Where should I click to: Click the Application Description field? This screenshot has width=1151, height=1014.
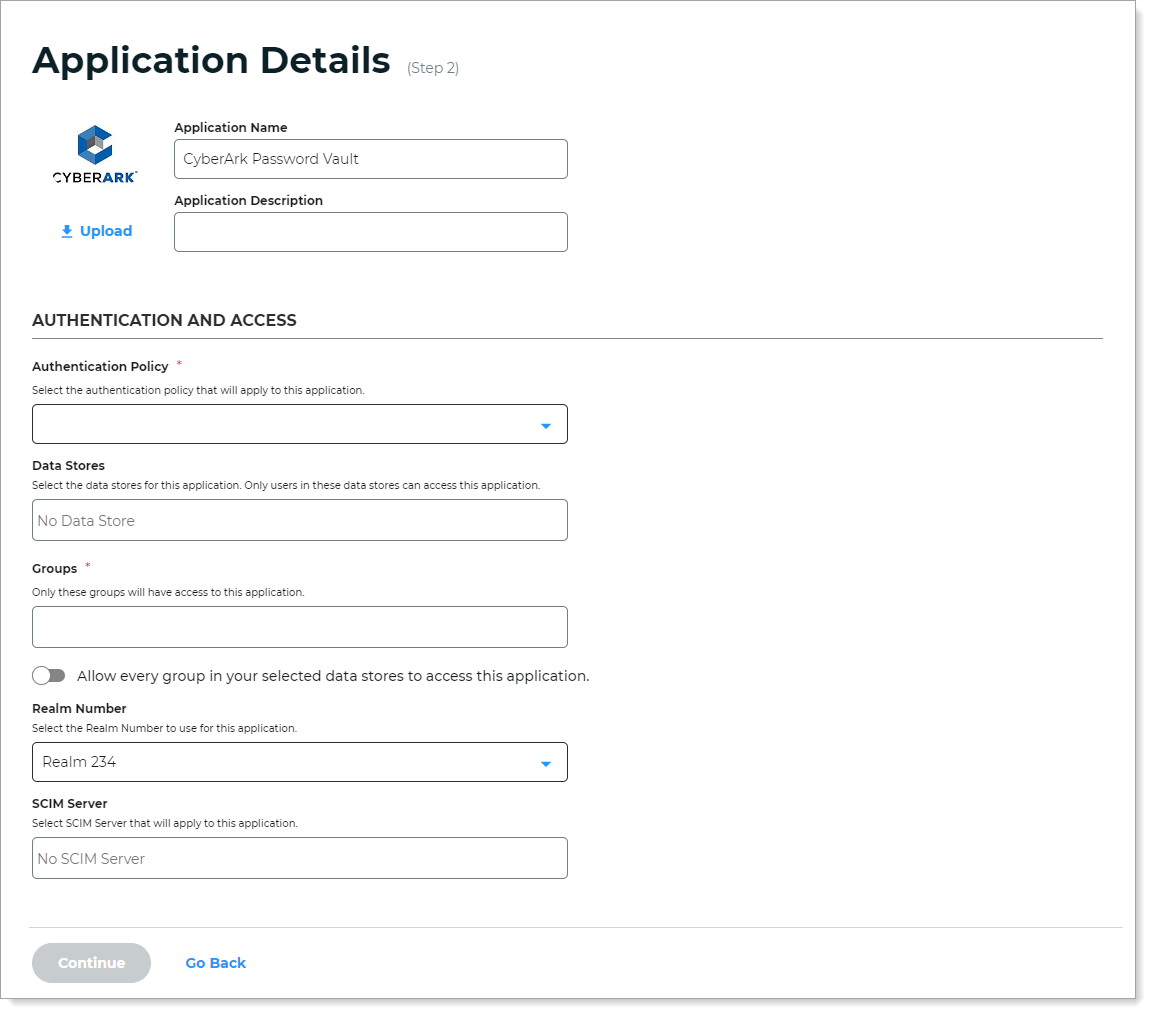coord(370,232)
